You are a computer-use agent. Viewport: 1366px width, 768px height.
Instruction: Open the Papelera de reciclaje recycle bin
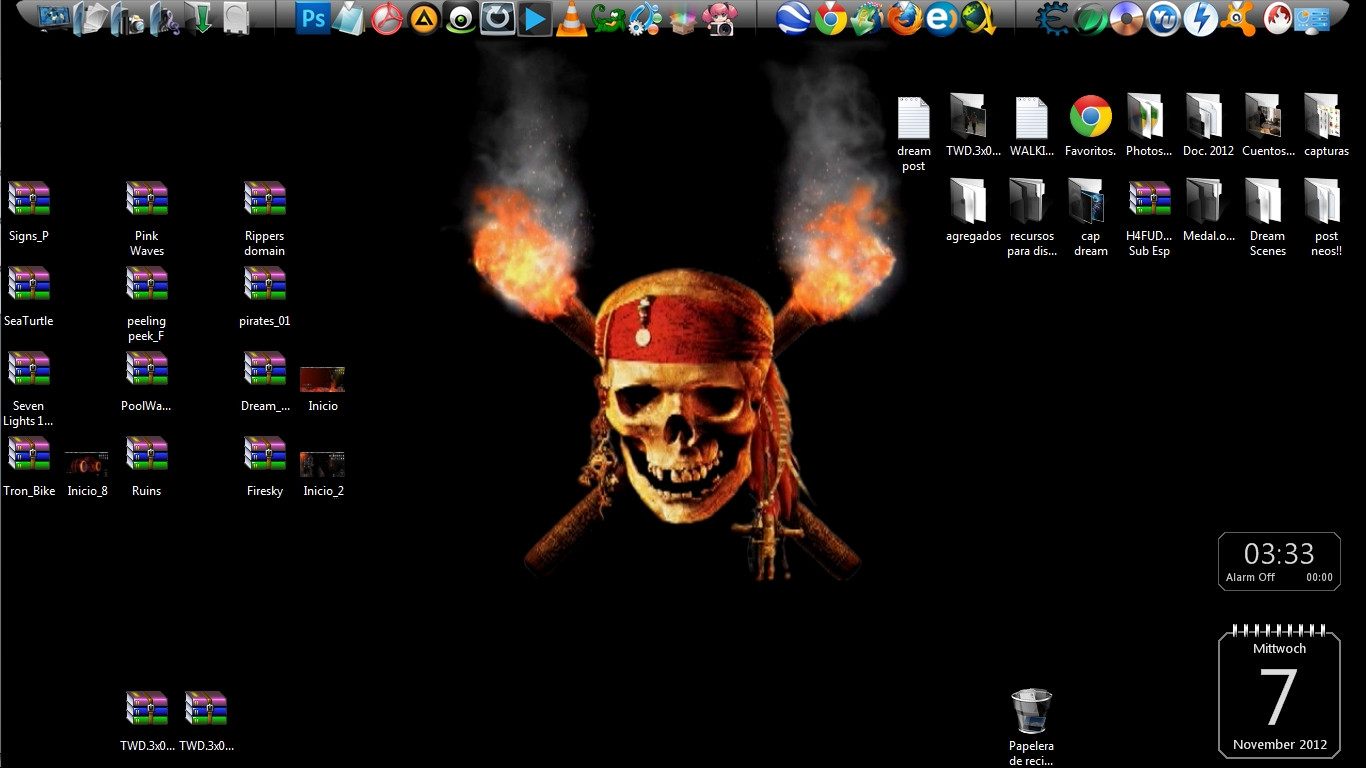point(1031,726)
